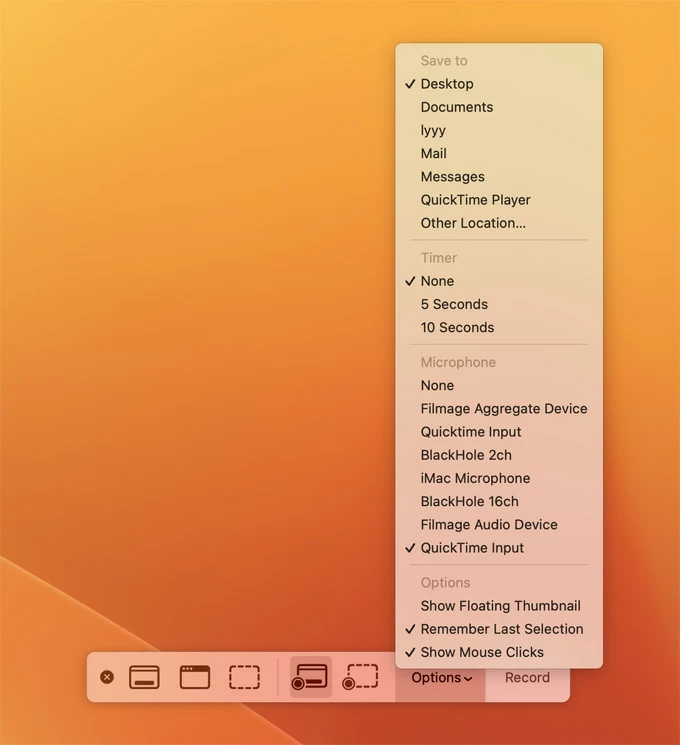The image size is (680, 745).
Task: Set timer to 5 Seconds
Action: coord(454,304)
